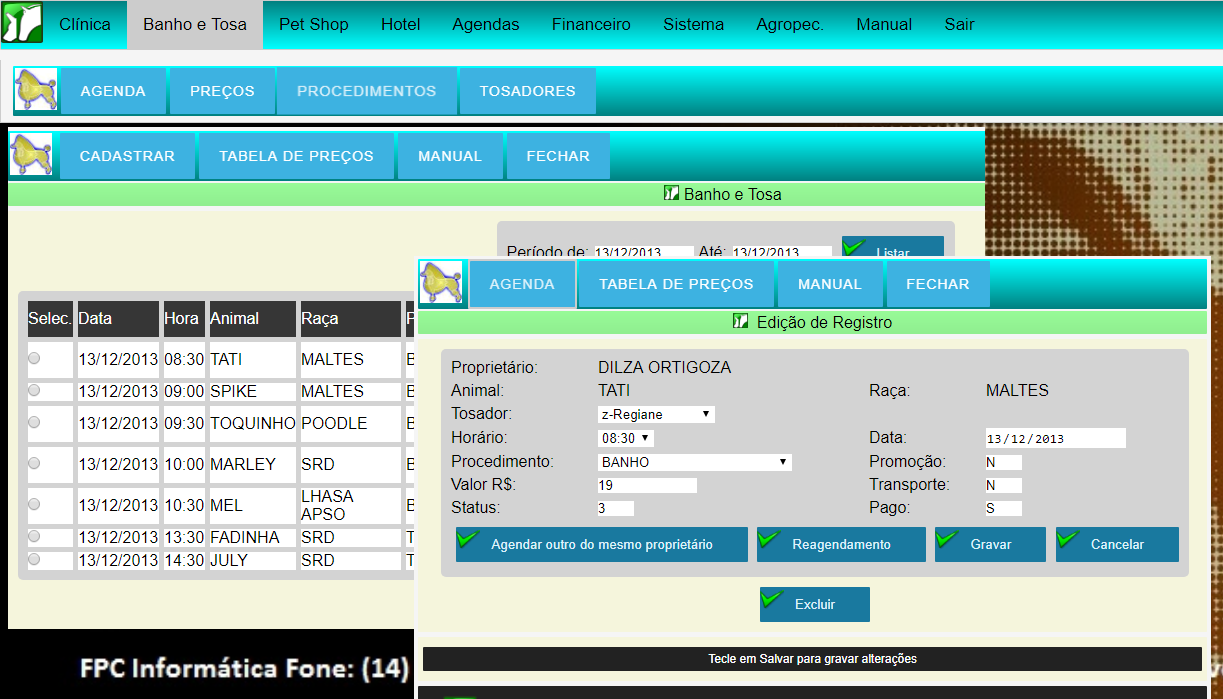Viewport: 1223px width, 699px height.
Task: Click green checkmark on the Gravar button
Action: [947, 539]
